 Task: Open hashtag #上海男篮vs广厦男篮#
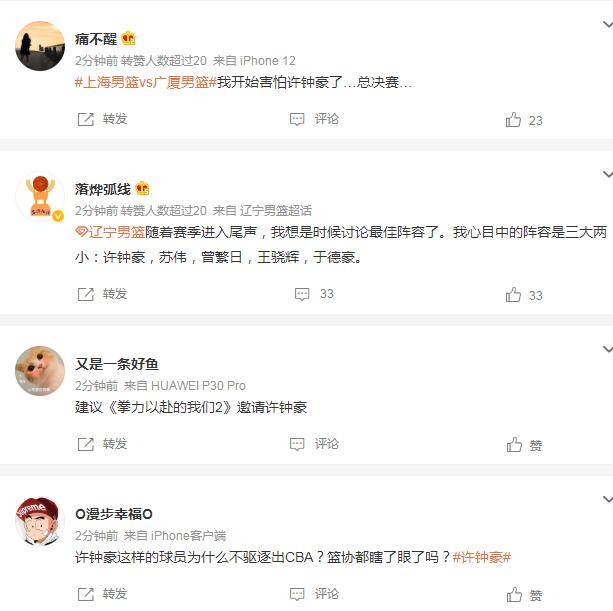145,82
